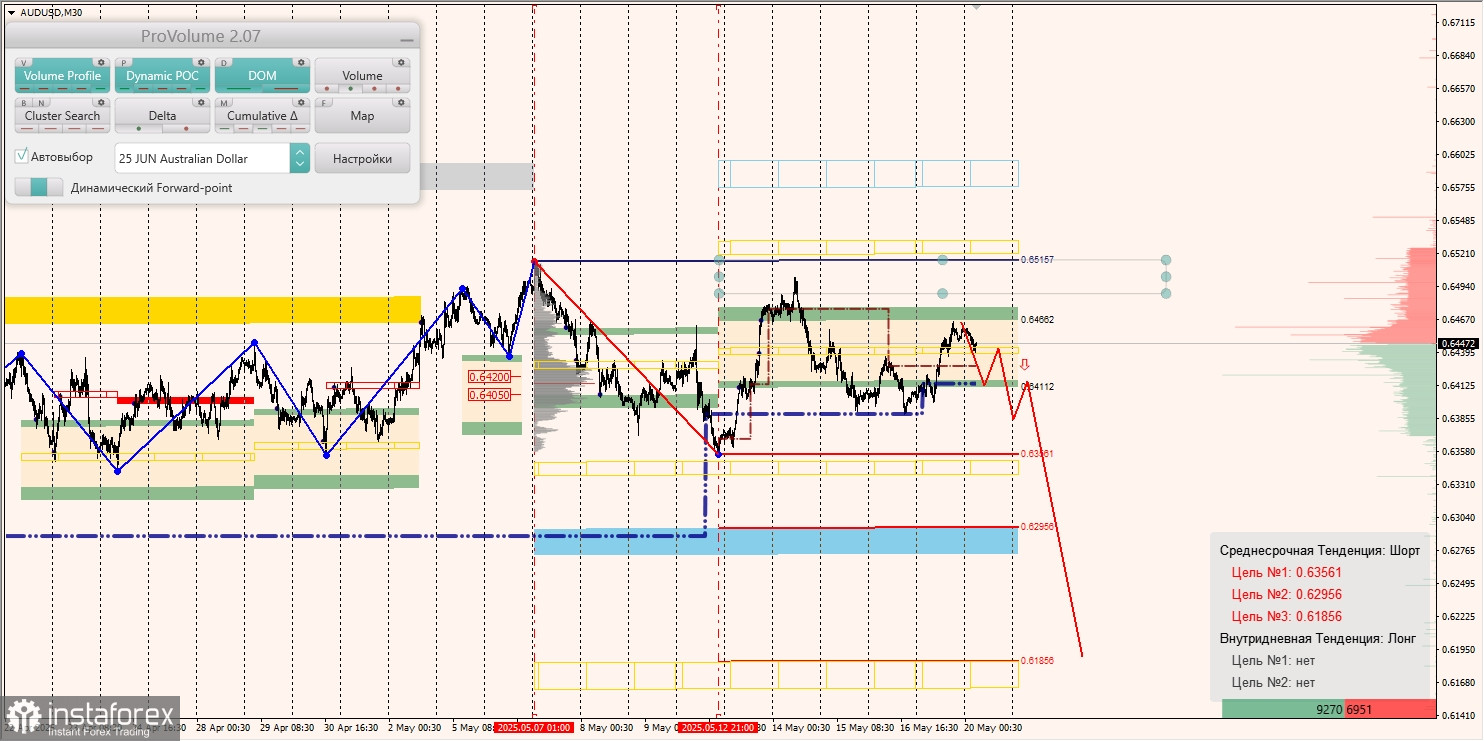Switch the Динамический Forward-point toggle
The width and height of the screenshot is (1484, 741).
39,187
